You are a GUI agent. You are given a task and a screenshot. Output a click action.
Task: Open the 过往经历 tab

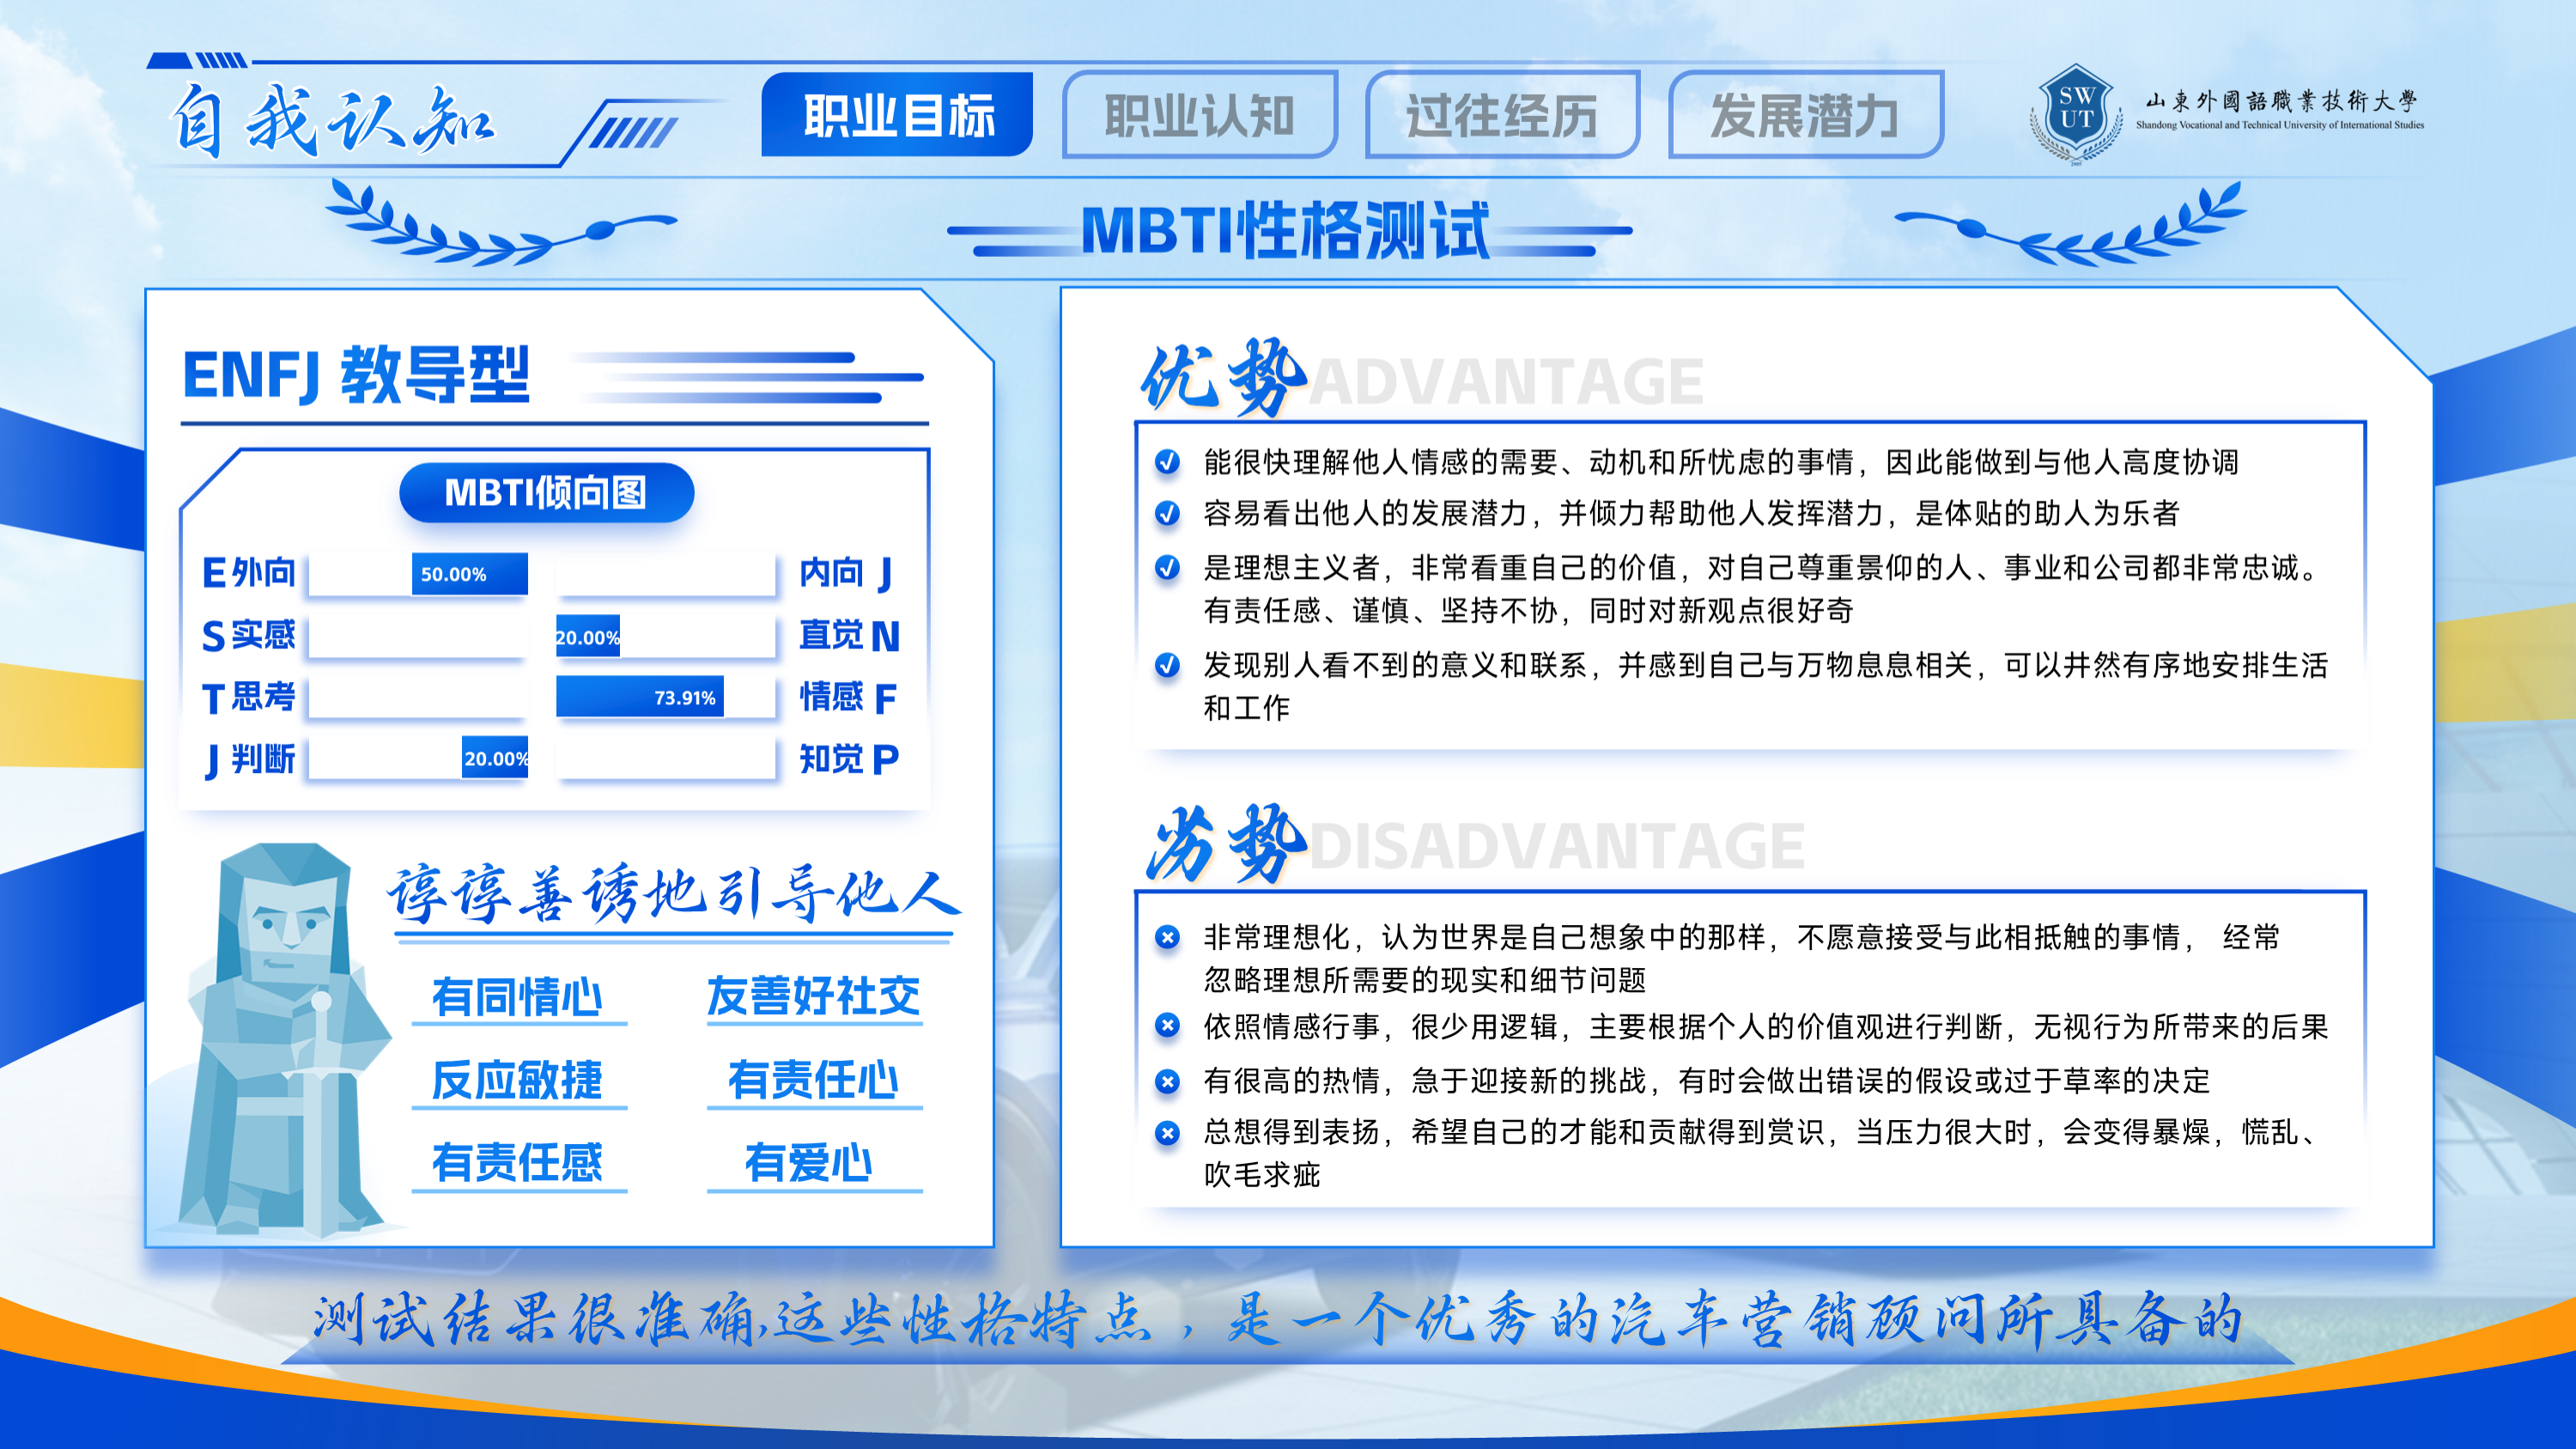pos(1502,114)
